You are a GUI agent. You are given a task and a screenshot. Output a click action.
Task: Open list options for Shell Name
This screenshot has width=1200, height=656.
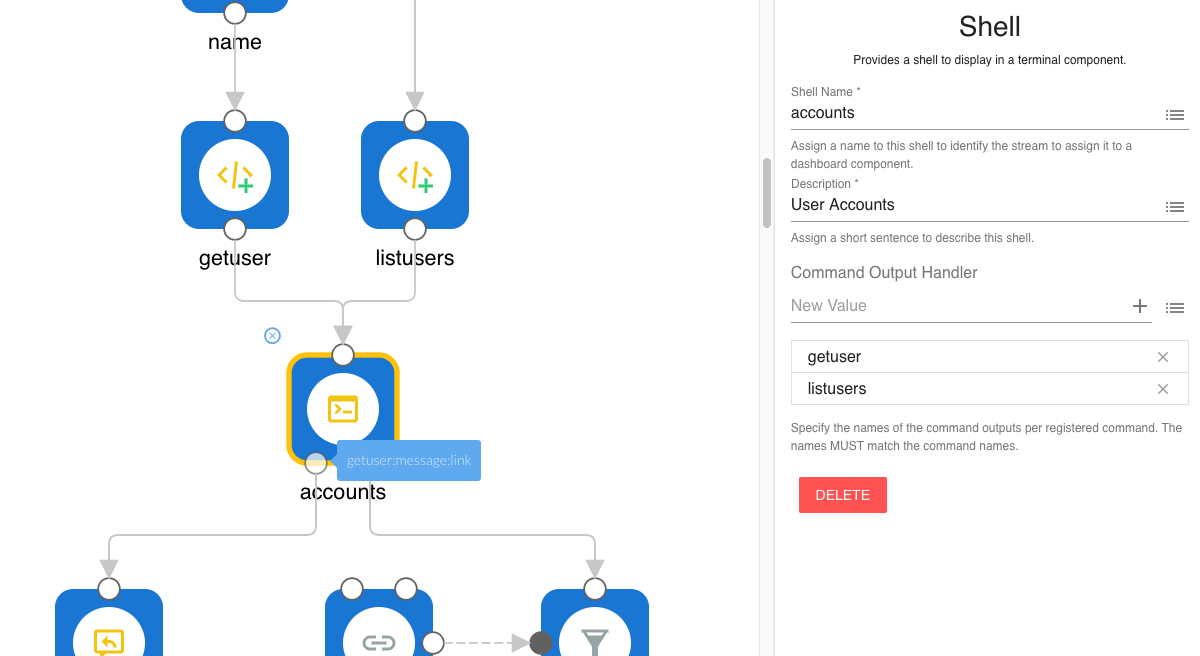coord(1175,115)
